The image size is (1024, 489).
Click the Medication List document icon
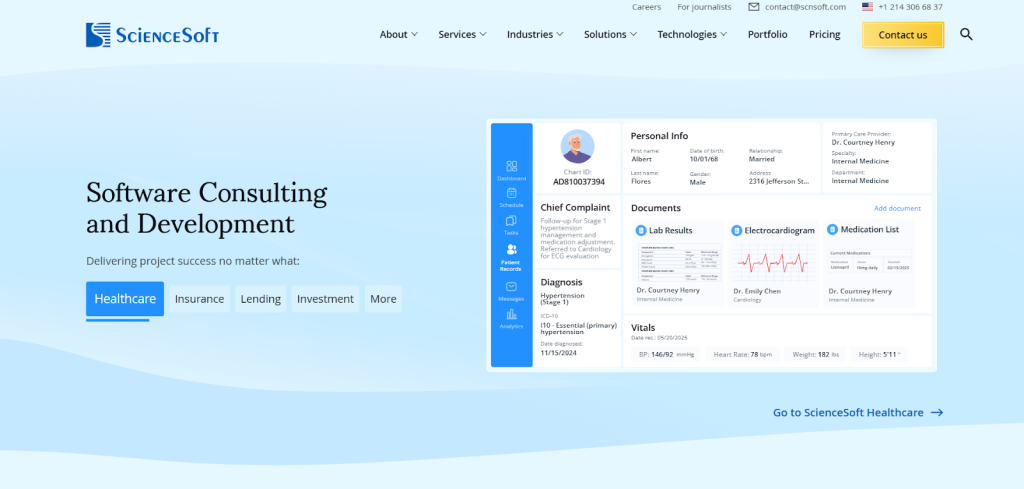(833, 230)
